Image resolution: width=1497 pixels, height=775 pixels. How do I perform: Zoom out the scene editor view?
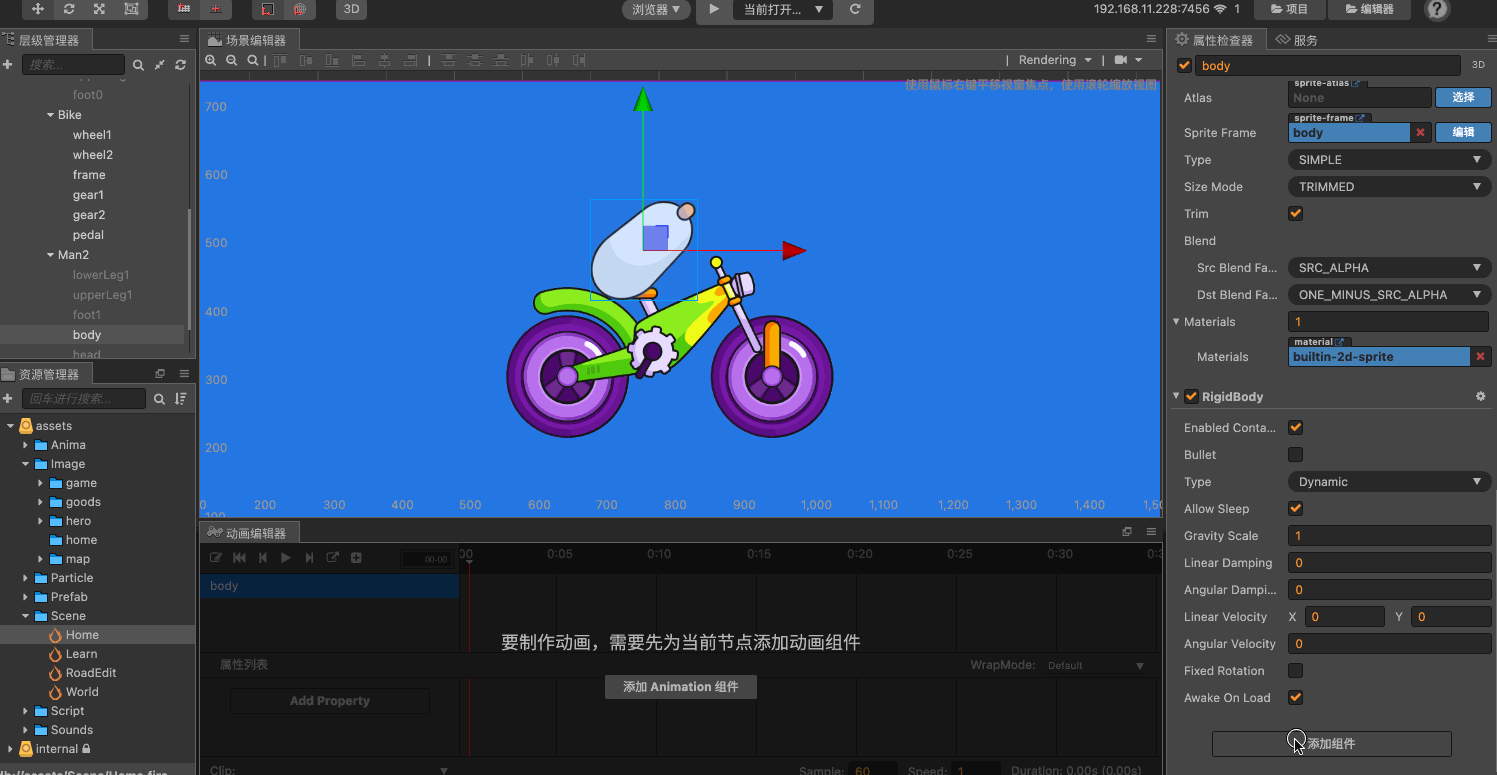(x=232, y=60)
